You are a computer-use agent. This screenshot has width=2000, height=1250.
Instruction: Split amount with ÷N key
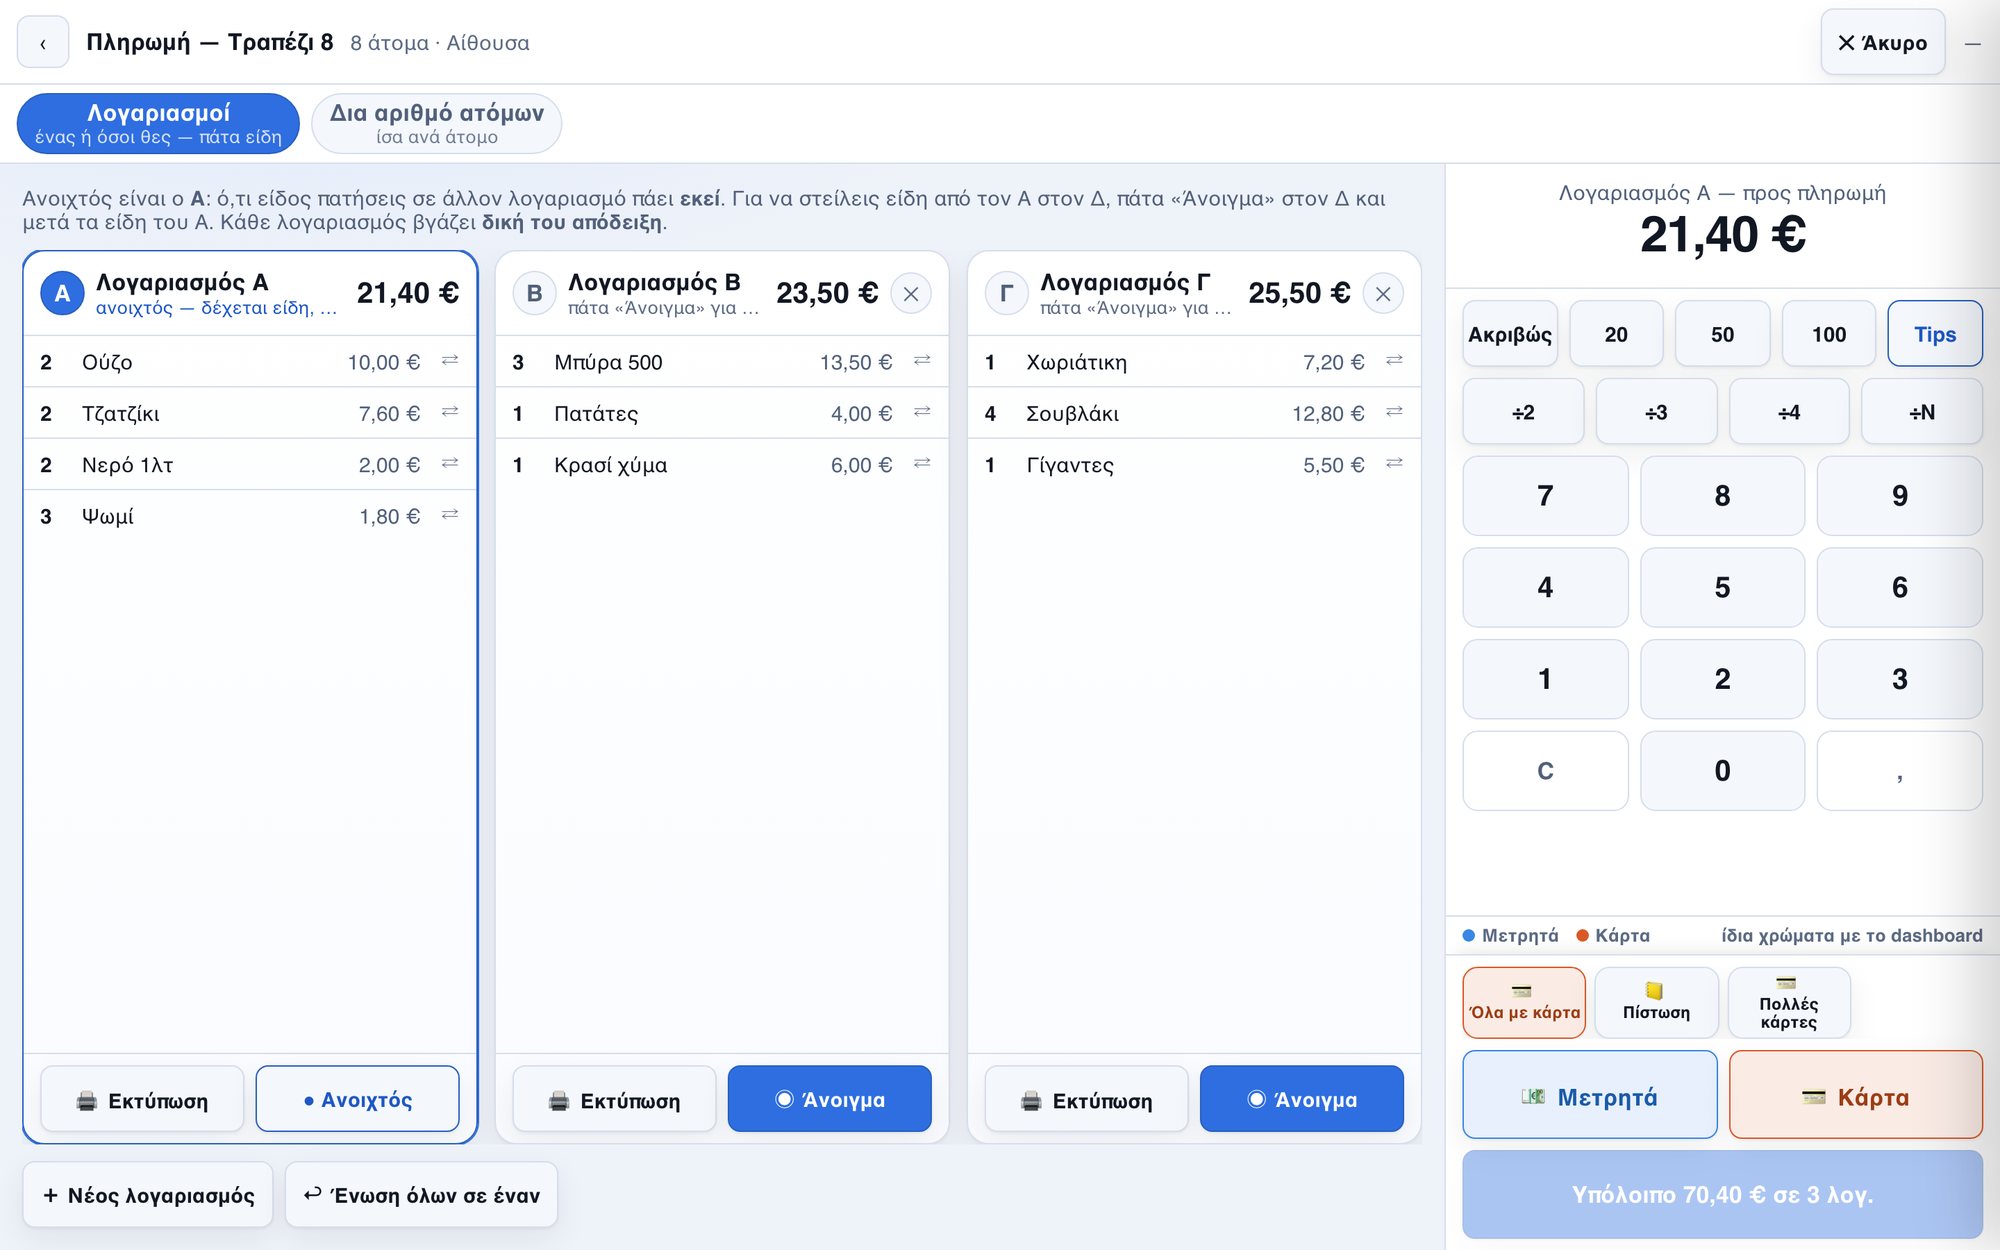[x=1922, y=412]
